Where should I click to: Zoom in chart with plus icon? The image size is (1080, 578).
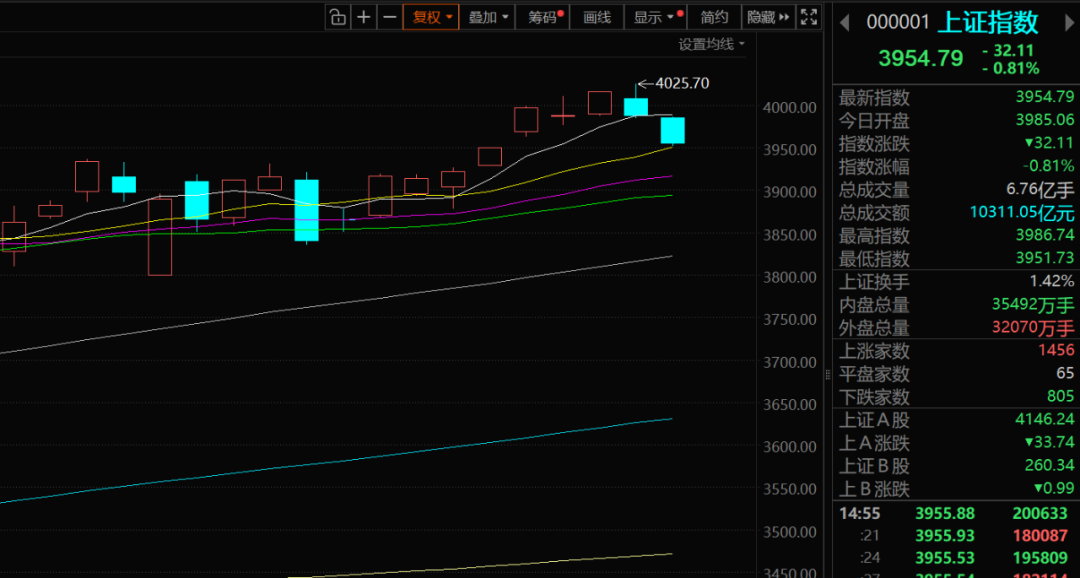pyautogui.click(x=364, y=17)
